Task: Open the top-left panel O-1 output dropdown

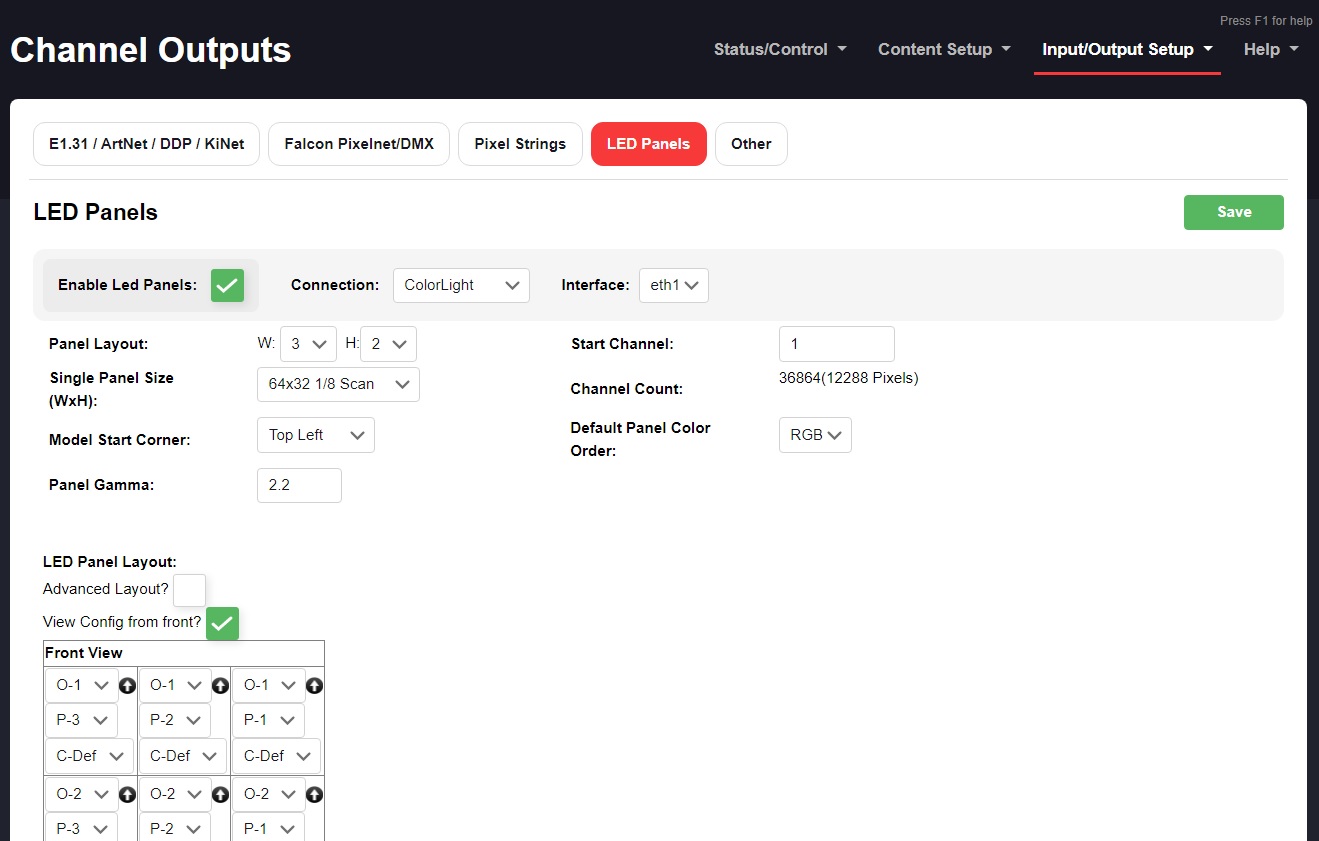Action: point(81,686)
